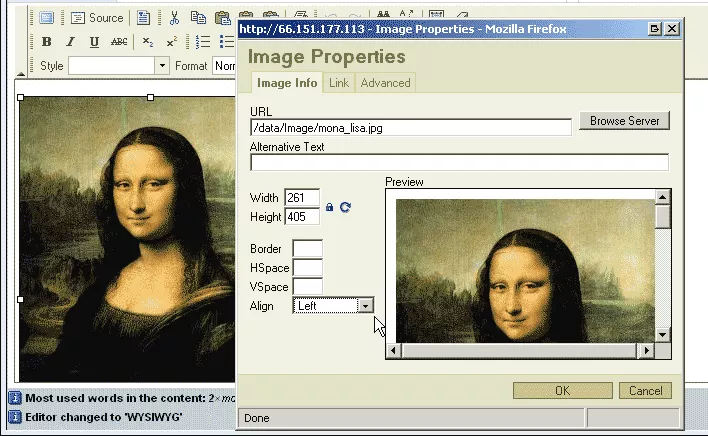
Task: Open the Align dropdown showing Left
Action: coord(333,306)
